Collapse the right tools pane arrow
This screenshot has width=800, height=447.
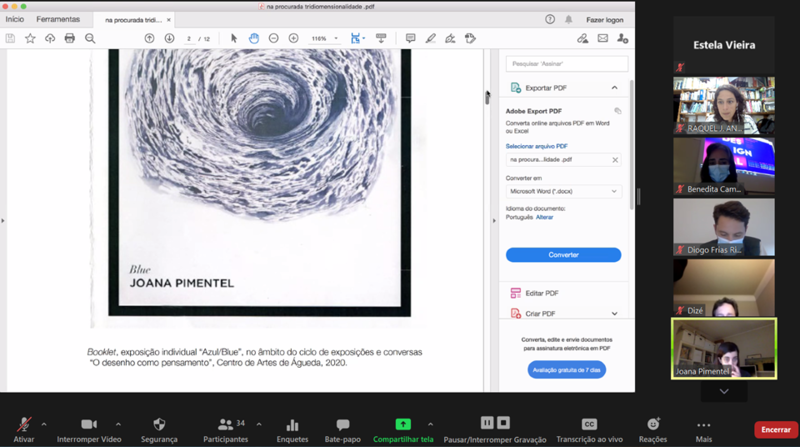coord(493,221)
